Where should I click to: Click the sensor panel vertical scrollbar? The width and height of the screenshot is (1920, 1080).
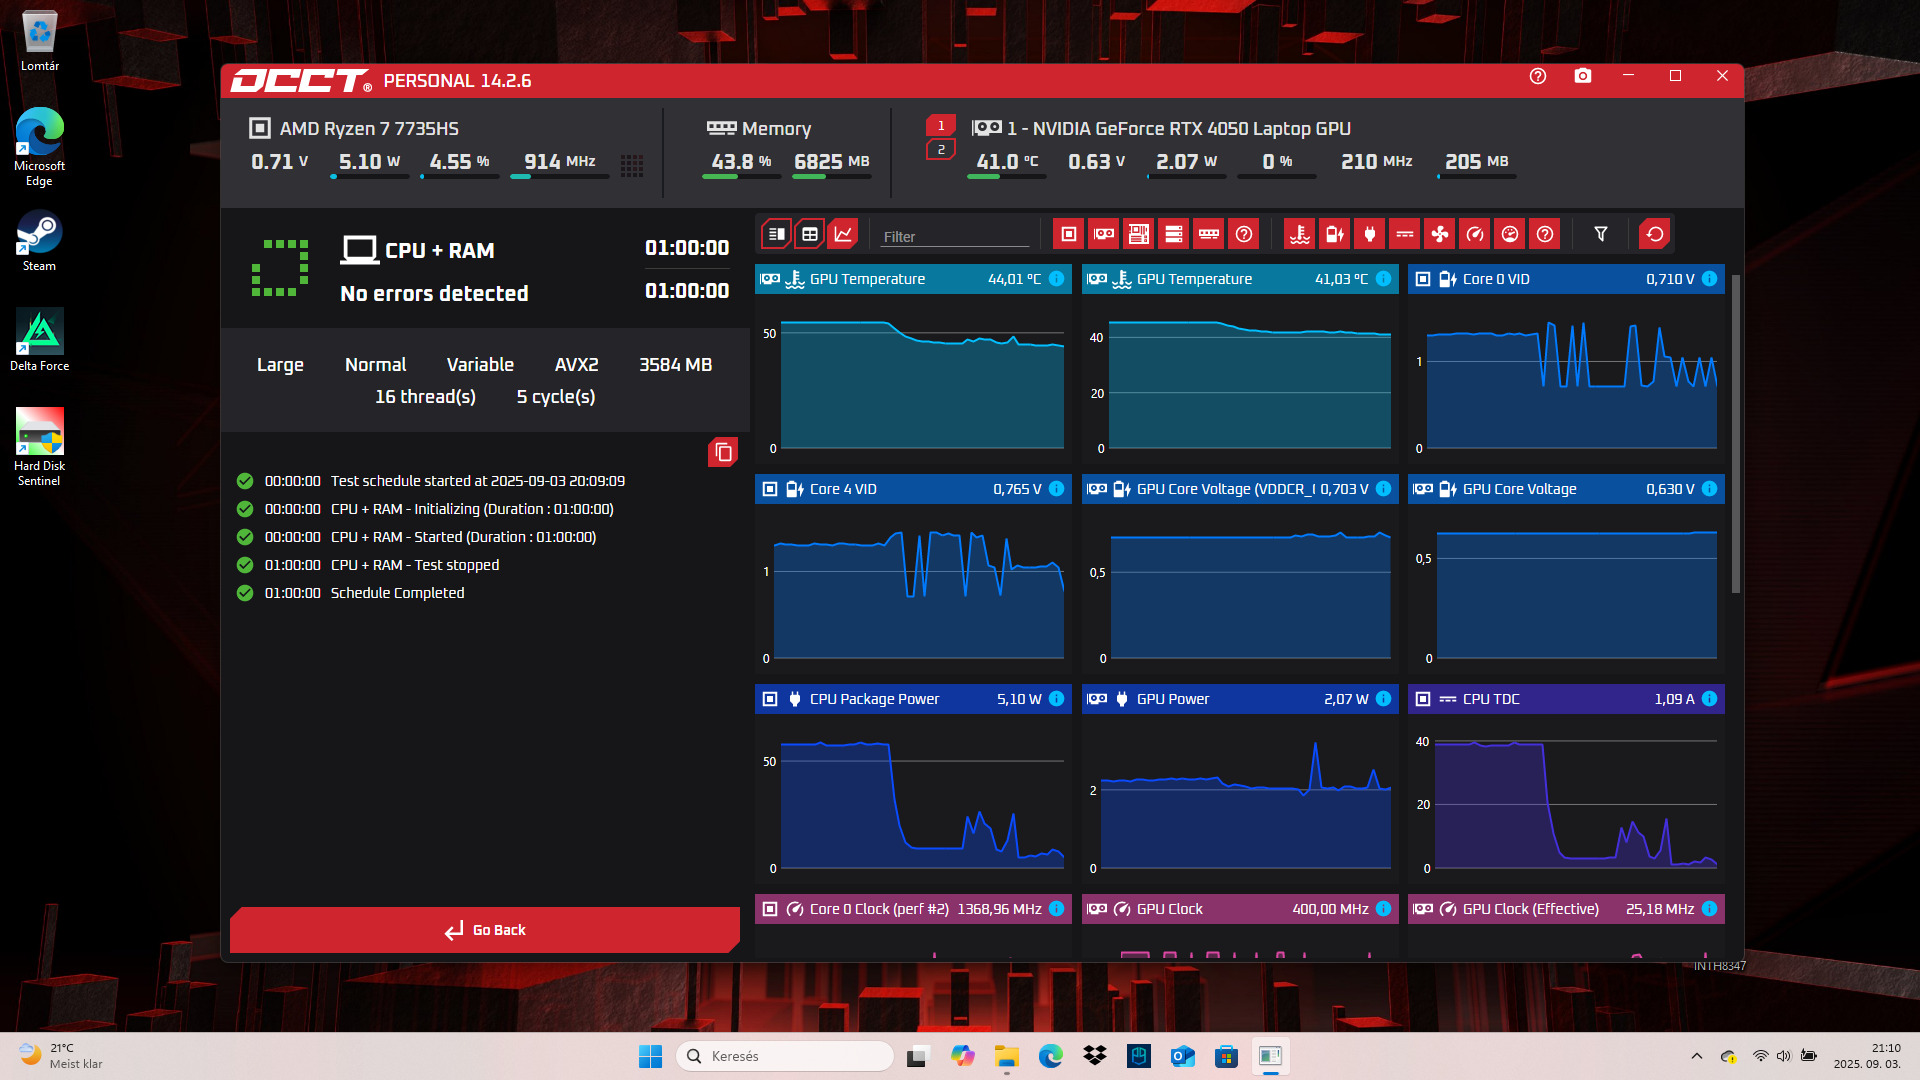pyautogui.click(x=1735, y=435)
